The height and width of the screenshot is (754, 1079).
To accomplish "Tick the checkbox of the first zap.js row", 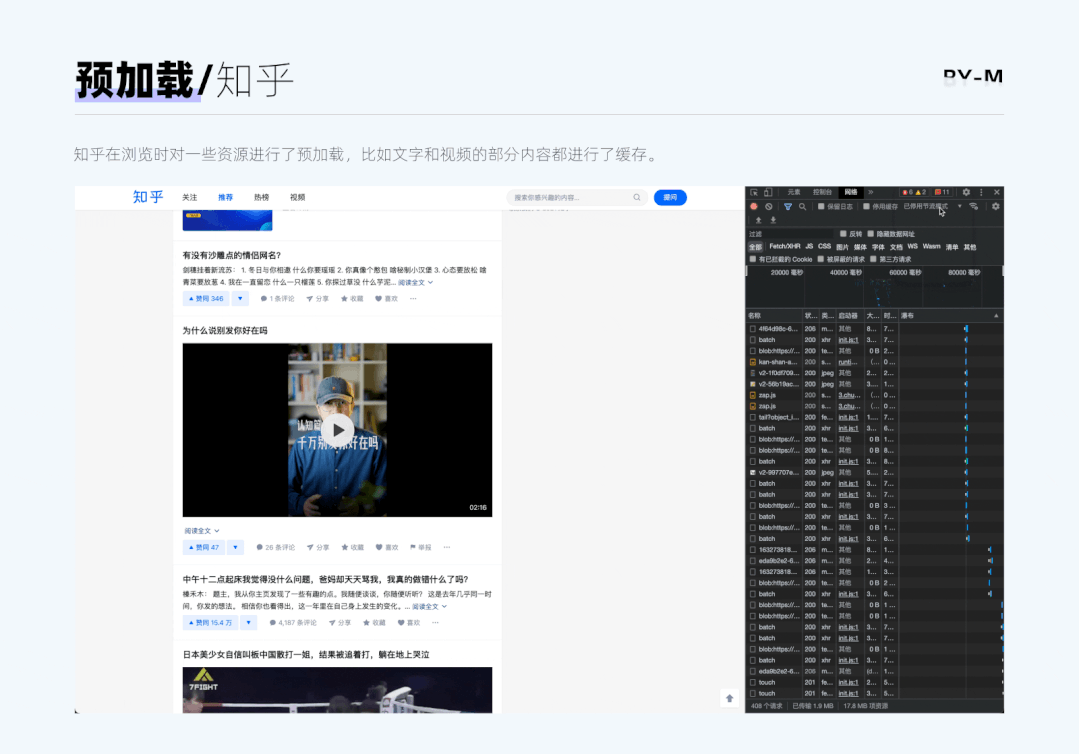I will tap(753, 395).
